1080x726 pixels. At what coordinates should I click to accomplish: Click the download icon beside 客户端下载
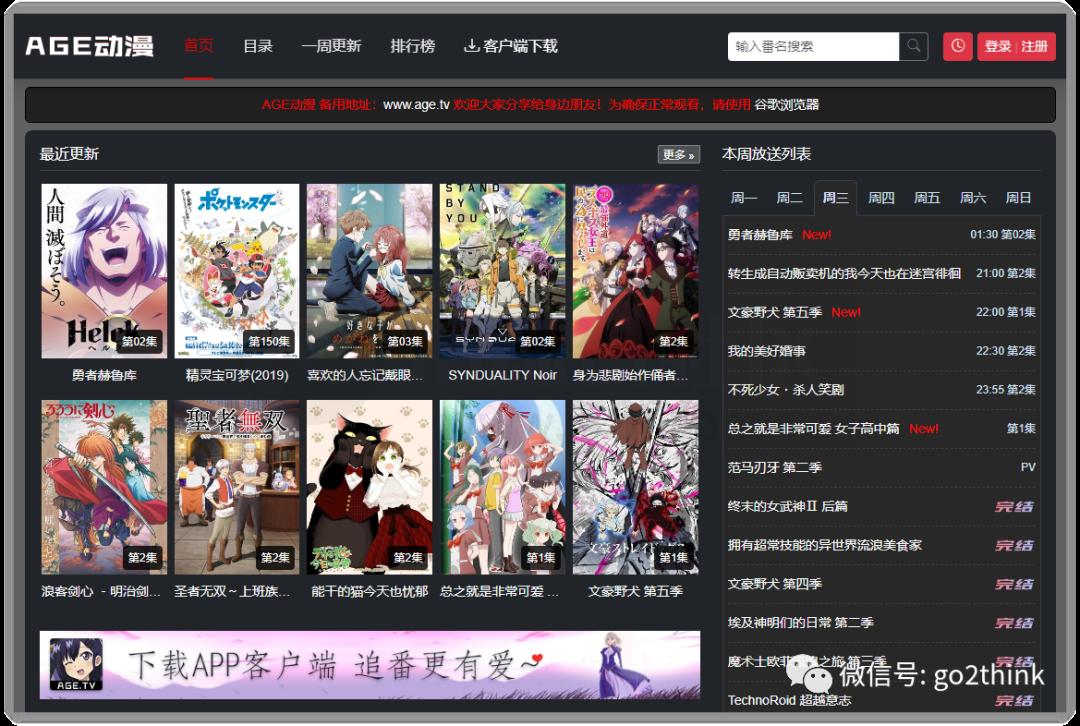(472, 46)
